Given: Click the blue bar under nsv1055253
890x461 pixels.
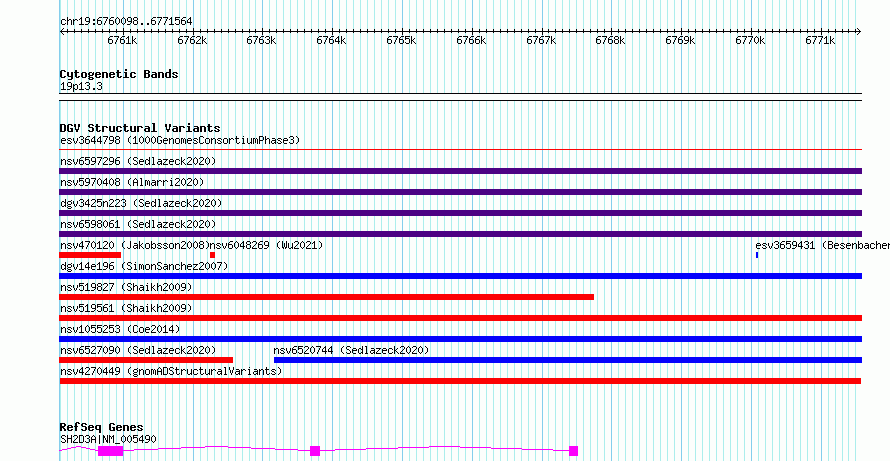Looking at the screenshot, I should (x=460, y=339).
